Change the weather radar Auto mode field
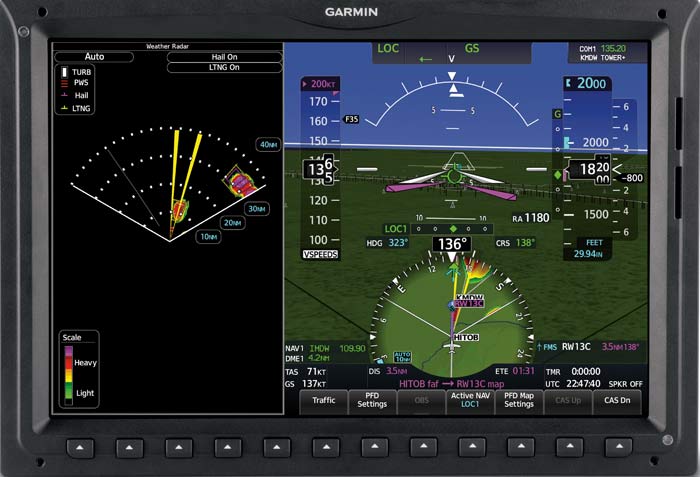This screenshot has width=700, height=477. [94, 57]
